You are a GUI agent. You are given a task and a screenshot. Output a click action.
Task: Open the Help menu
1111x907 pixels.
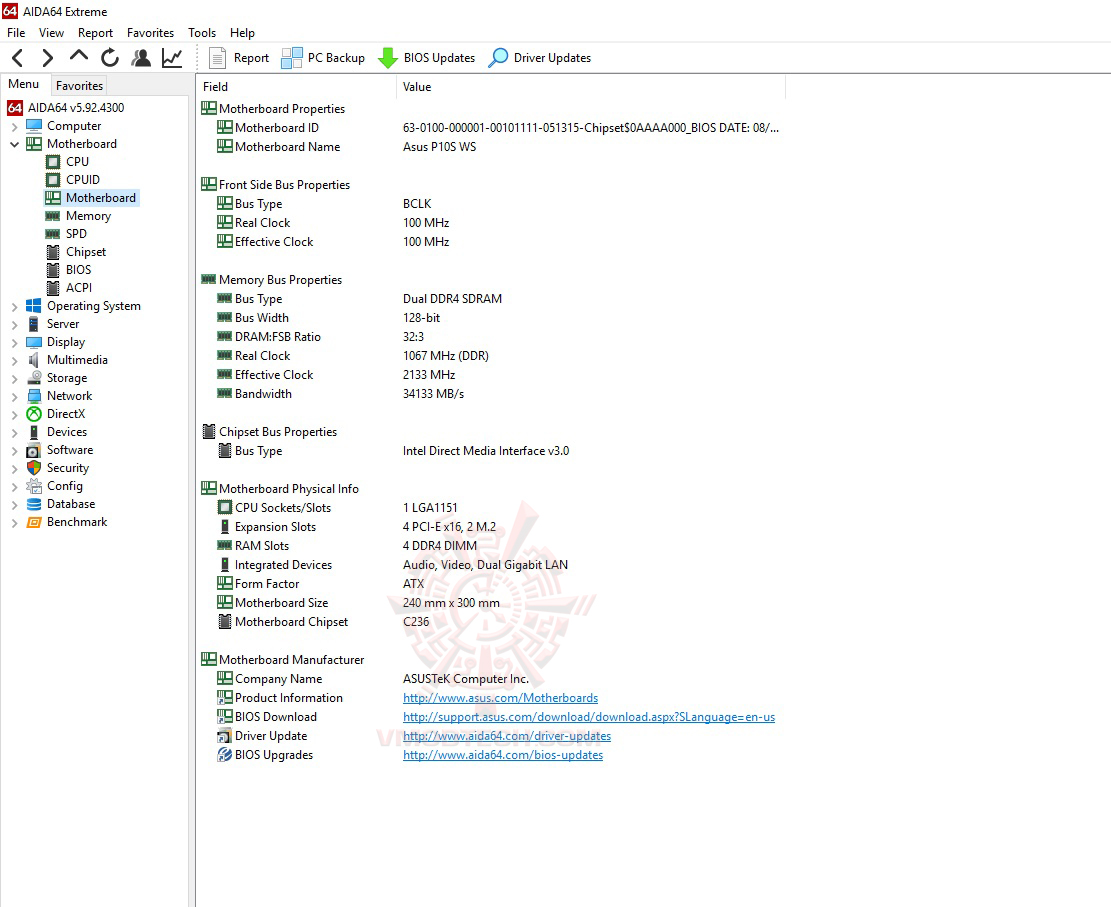point(242,33)
